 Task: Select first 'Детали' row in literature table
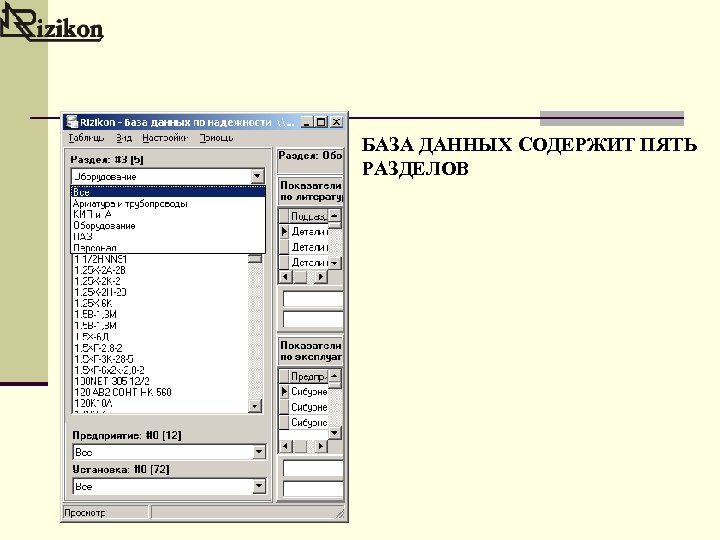click(x=309, y=231)
